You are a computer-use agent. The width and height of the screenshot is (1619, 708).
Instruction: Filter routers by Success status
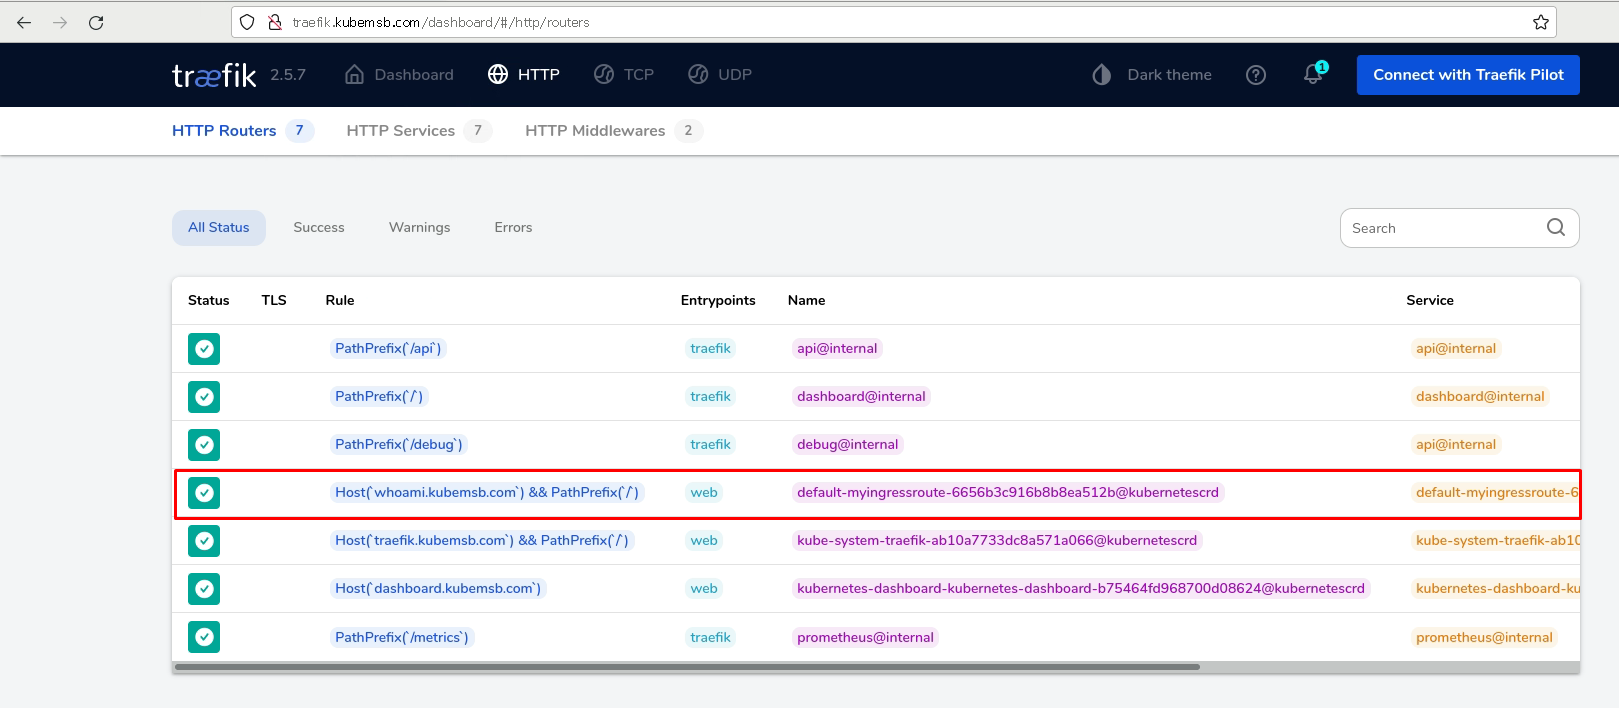(319, 228)
